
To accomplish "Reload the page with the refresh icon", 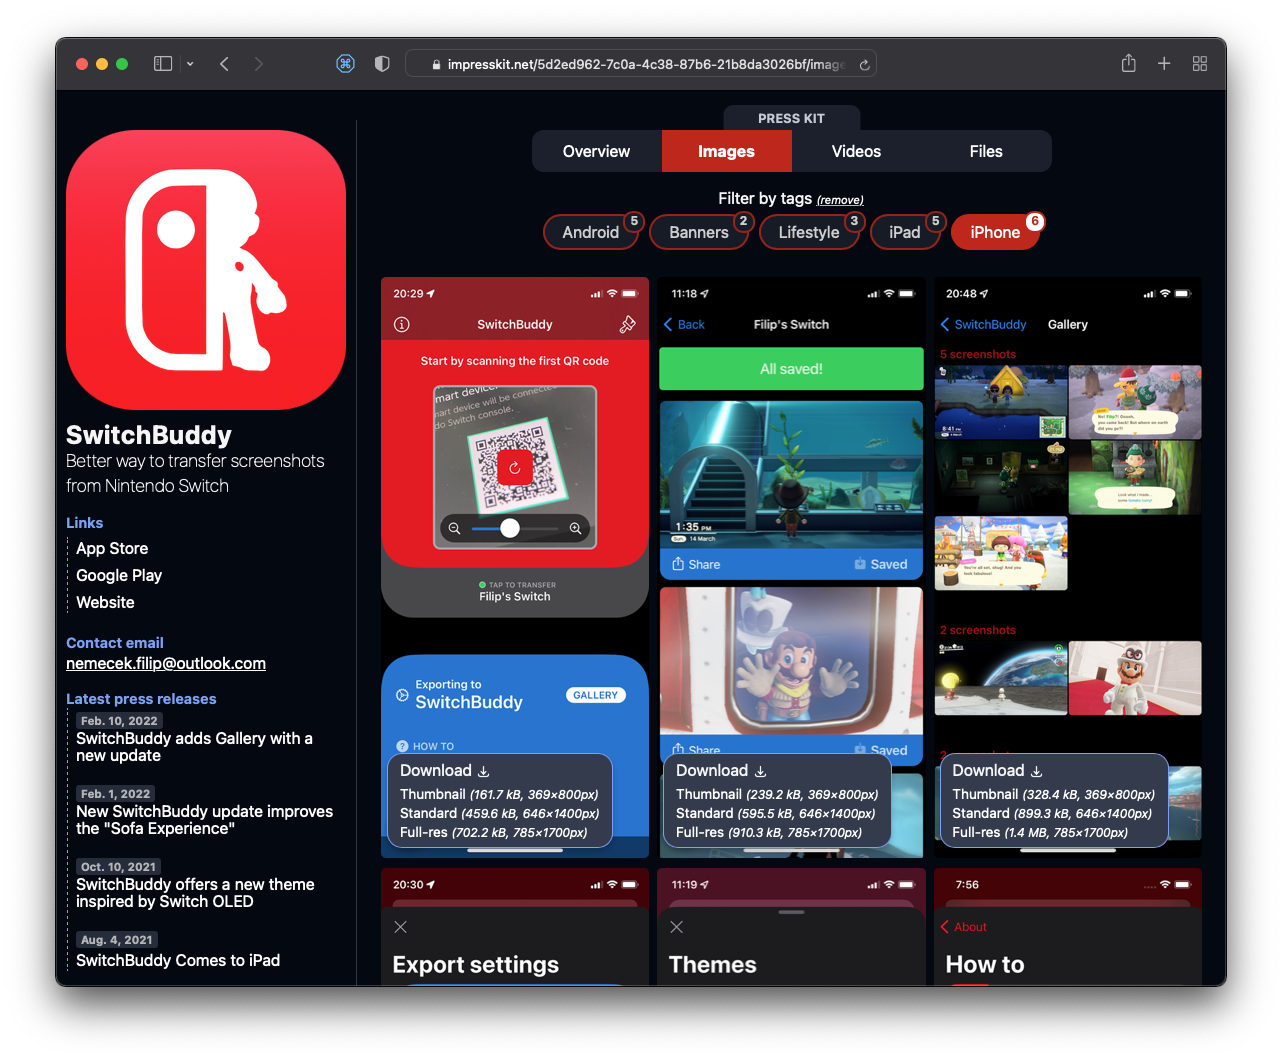I will [x=864, y=64].
